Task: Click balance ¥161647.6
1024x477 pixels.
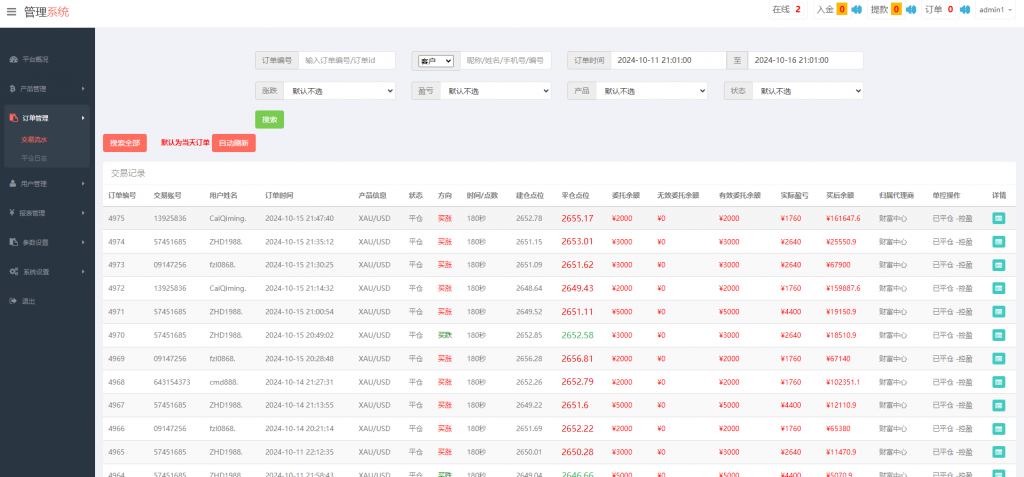Action: click(x=843, y=219)
